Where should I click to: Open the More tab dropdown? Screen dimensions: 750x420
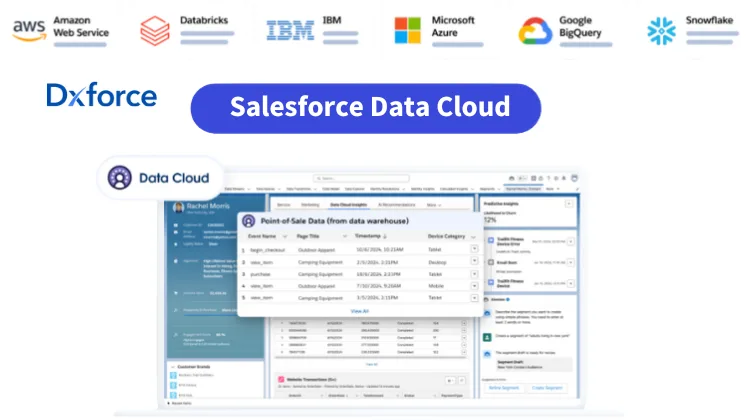click(x=434, y=205)
